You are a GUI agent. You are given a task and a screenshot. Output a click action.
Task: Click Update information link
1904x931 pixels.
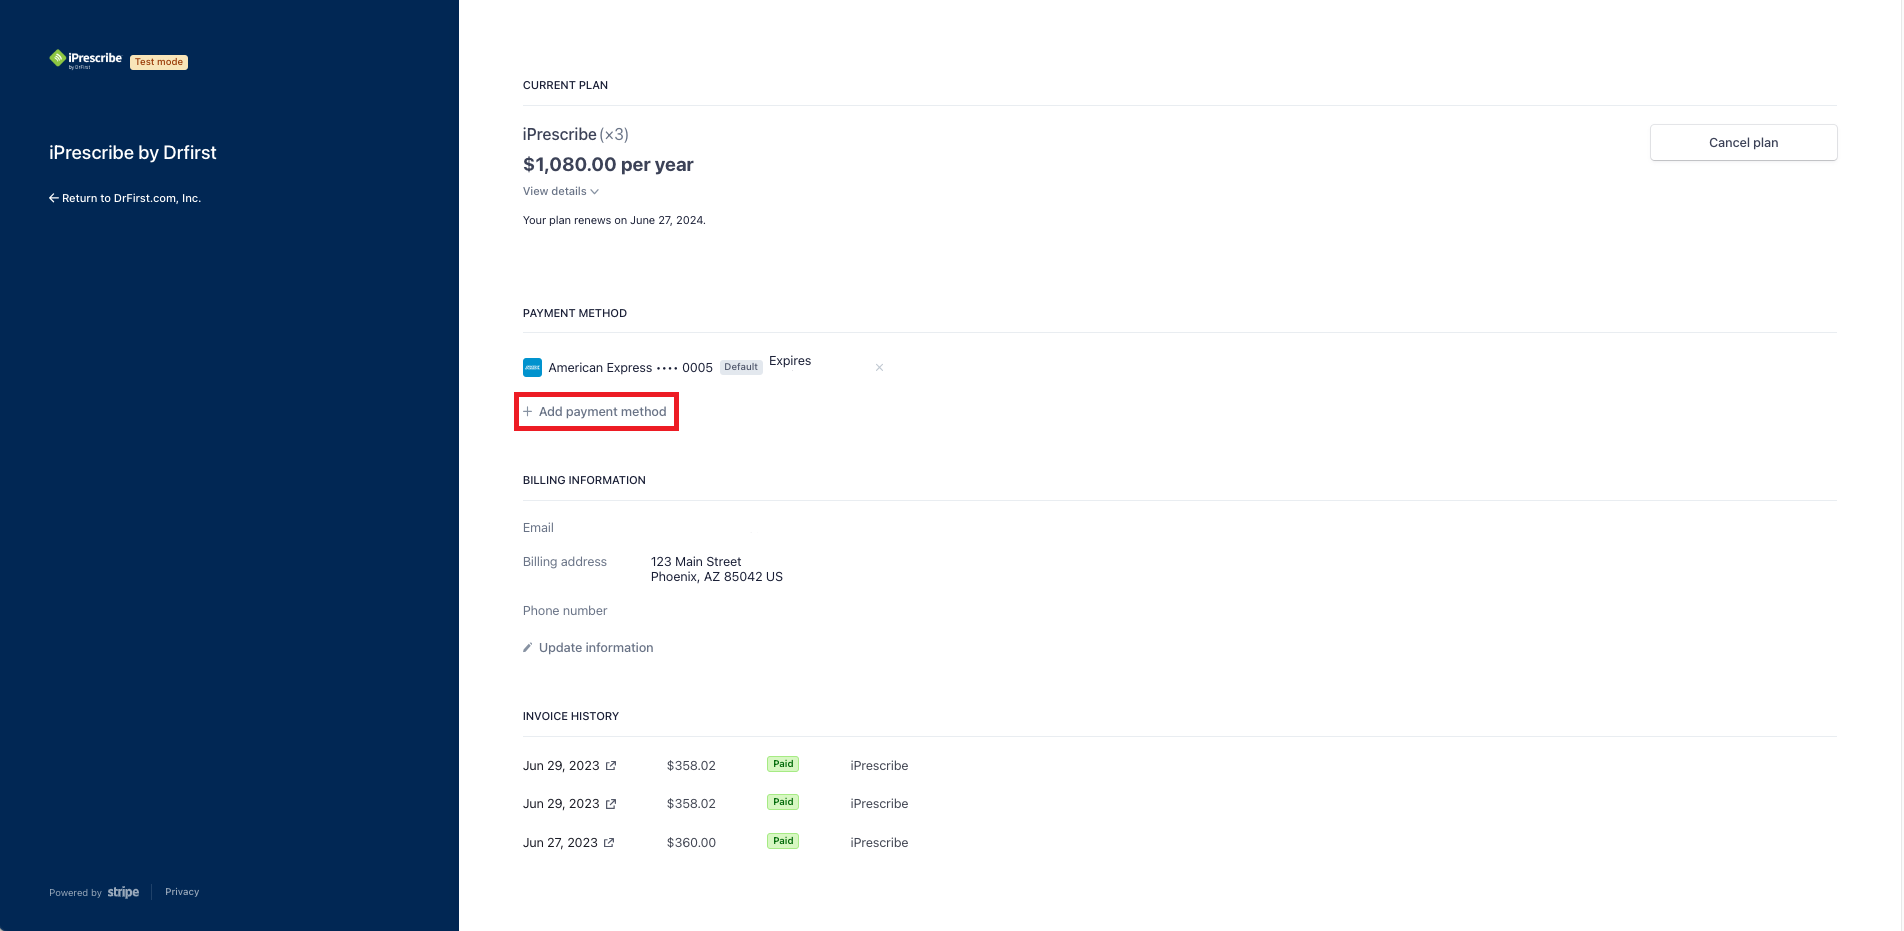[596, 648]
